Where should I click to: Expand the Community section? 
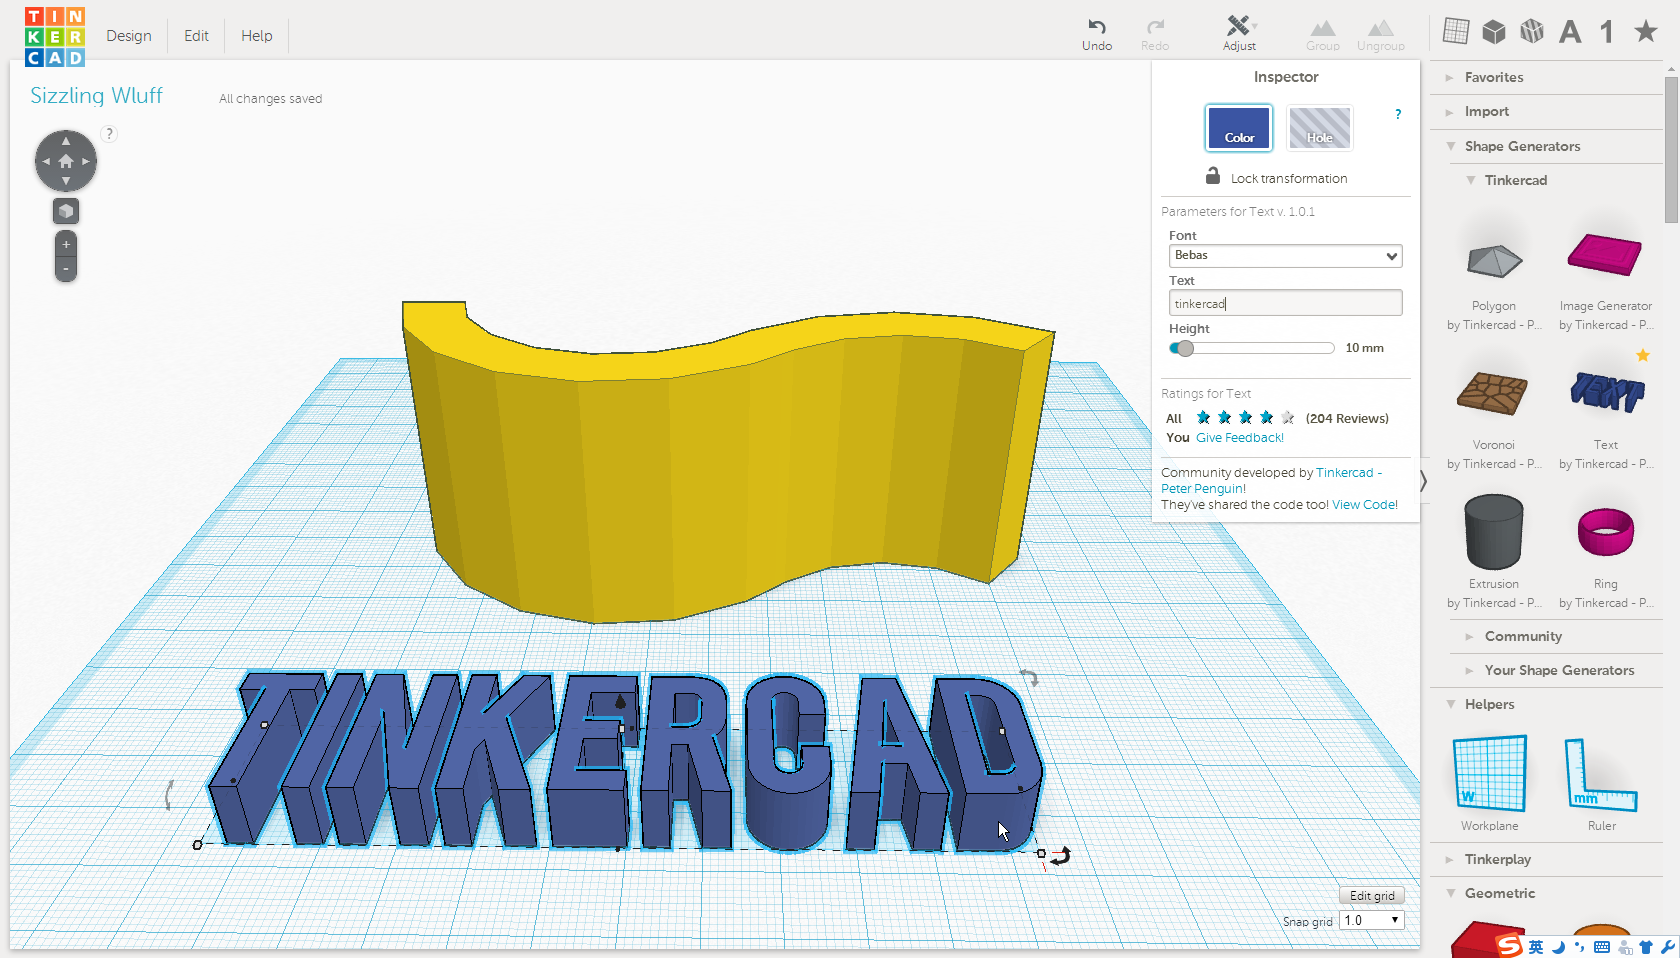[x=1524, y=636]
